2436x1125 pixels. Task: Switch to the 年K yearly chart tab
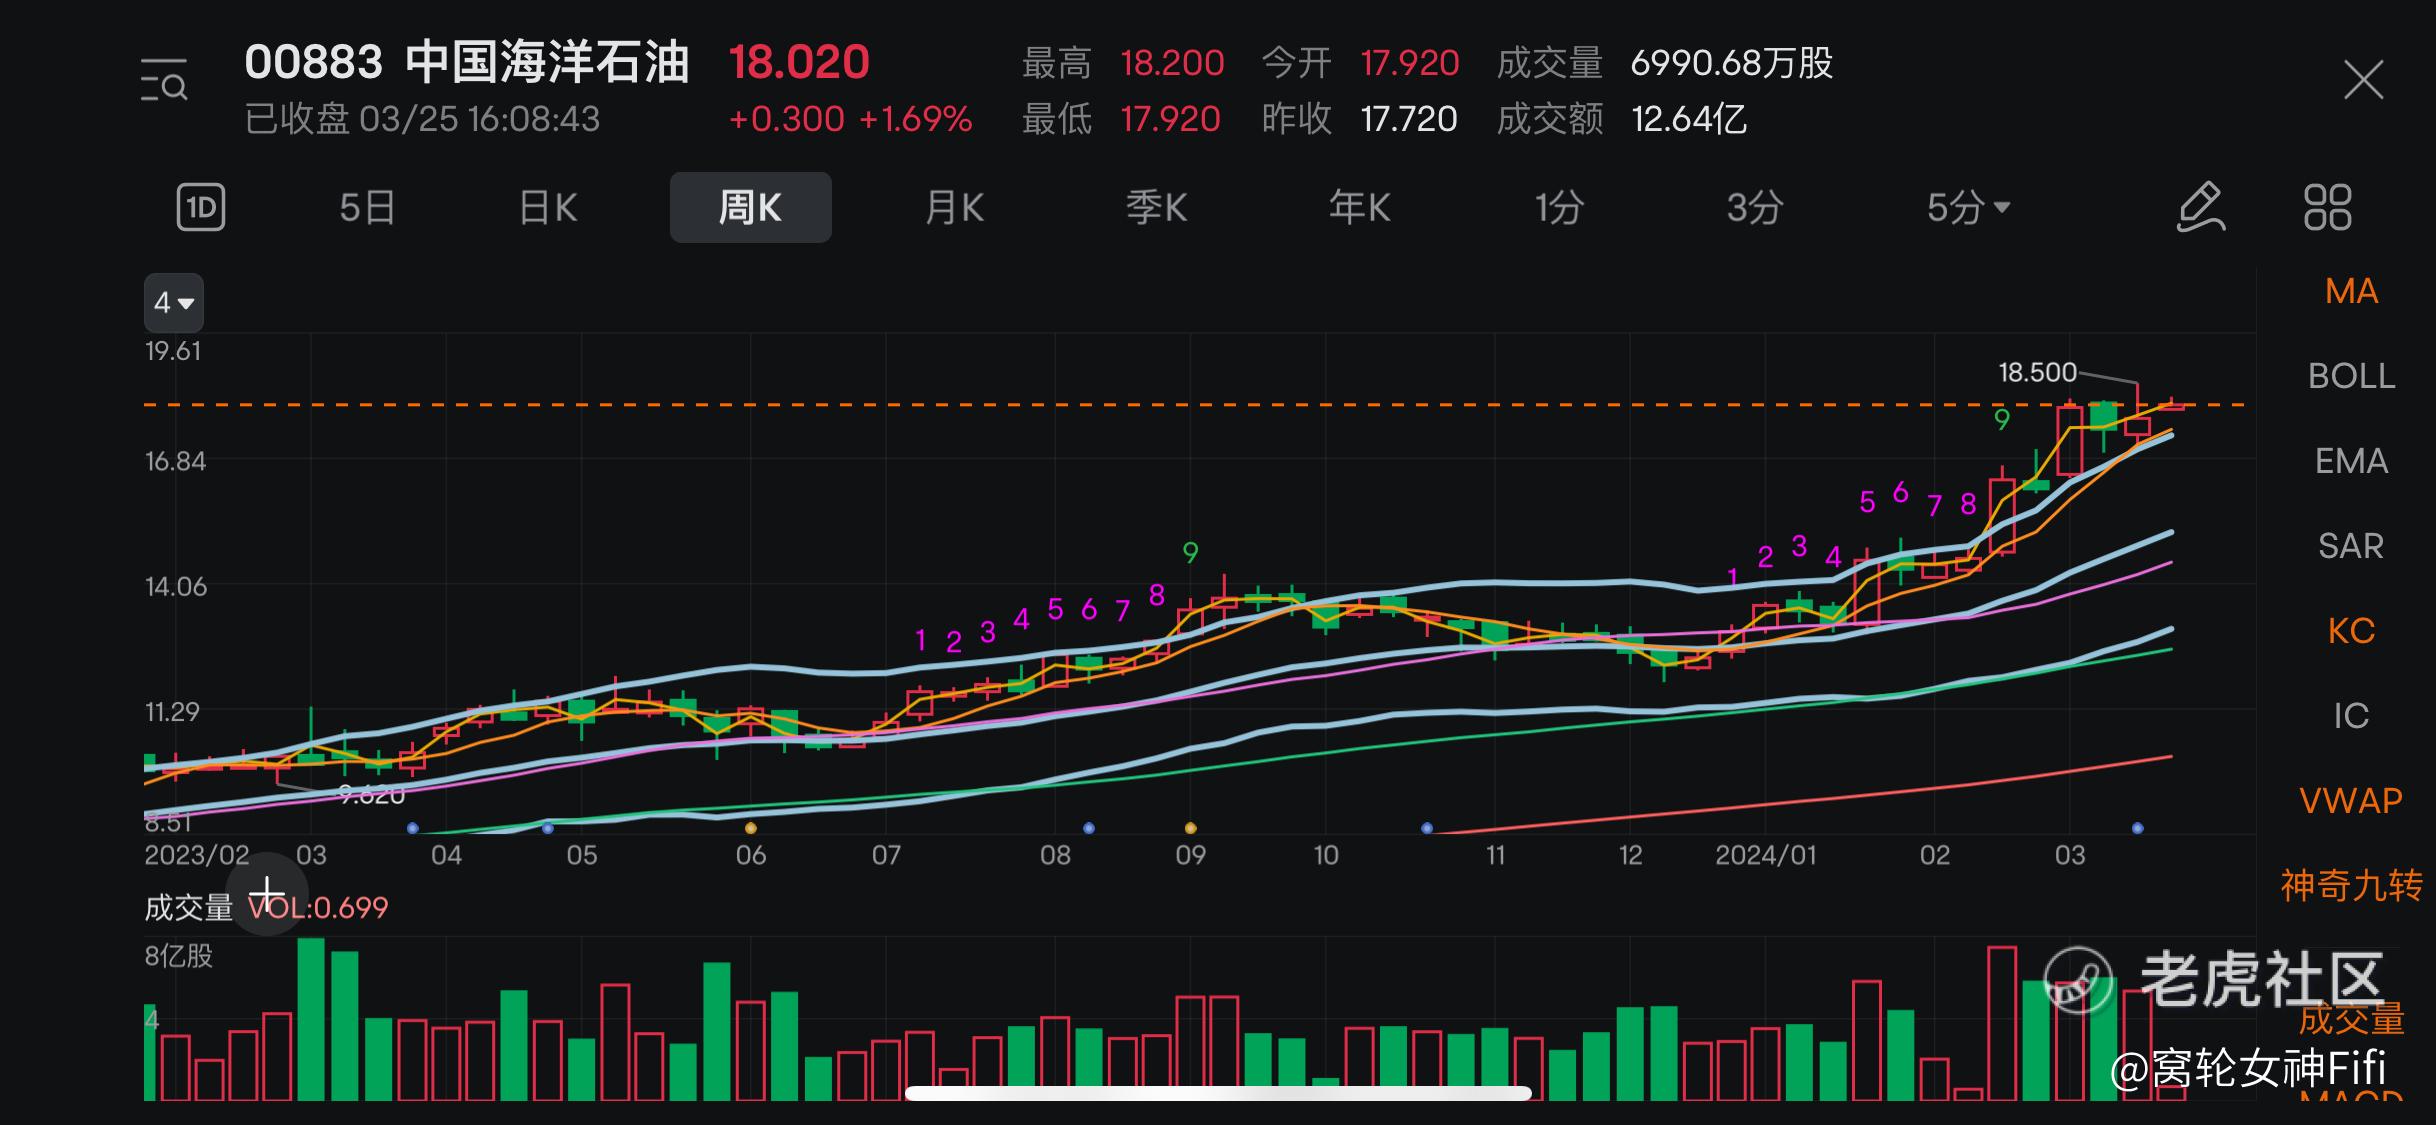tap(1359, 208)
